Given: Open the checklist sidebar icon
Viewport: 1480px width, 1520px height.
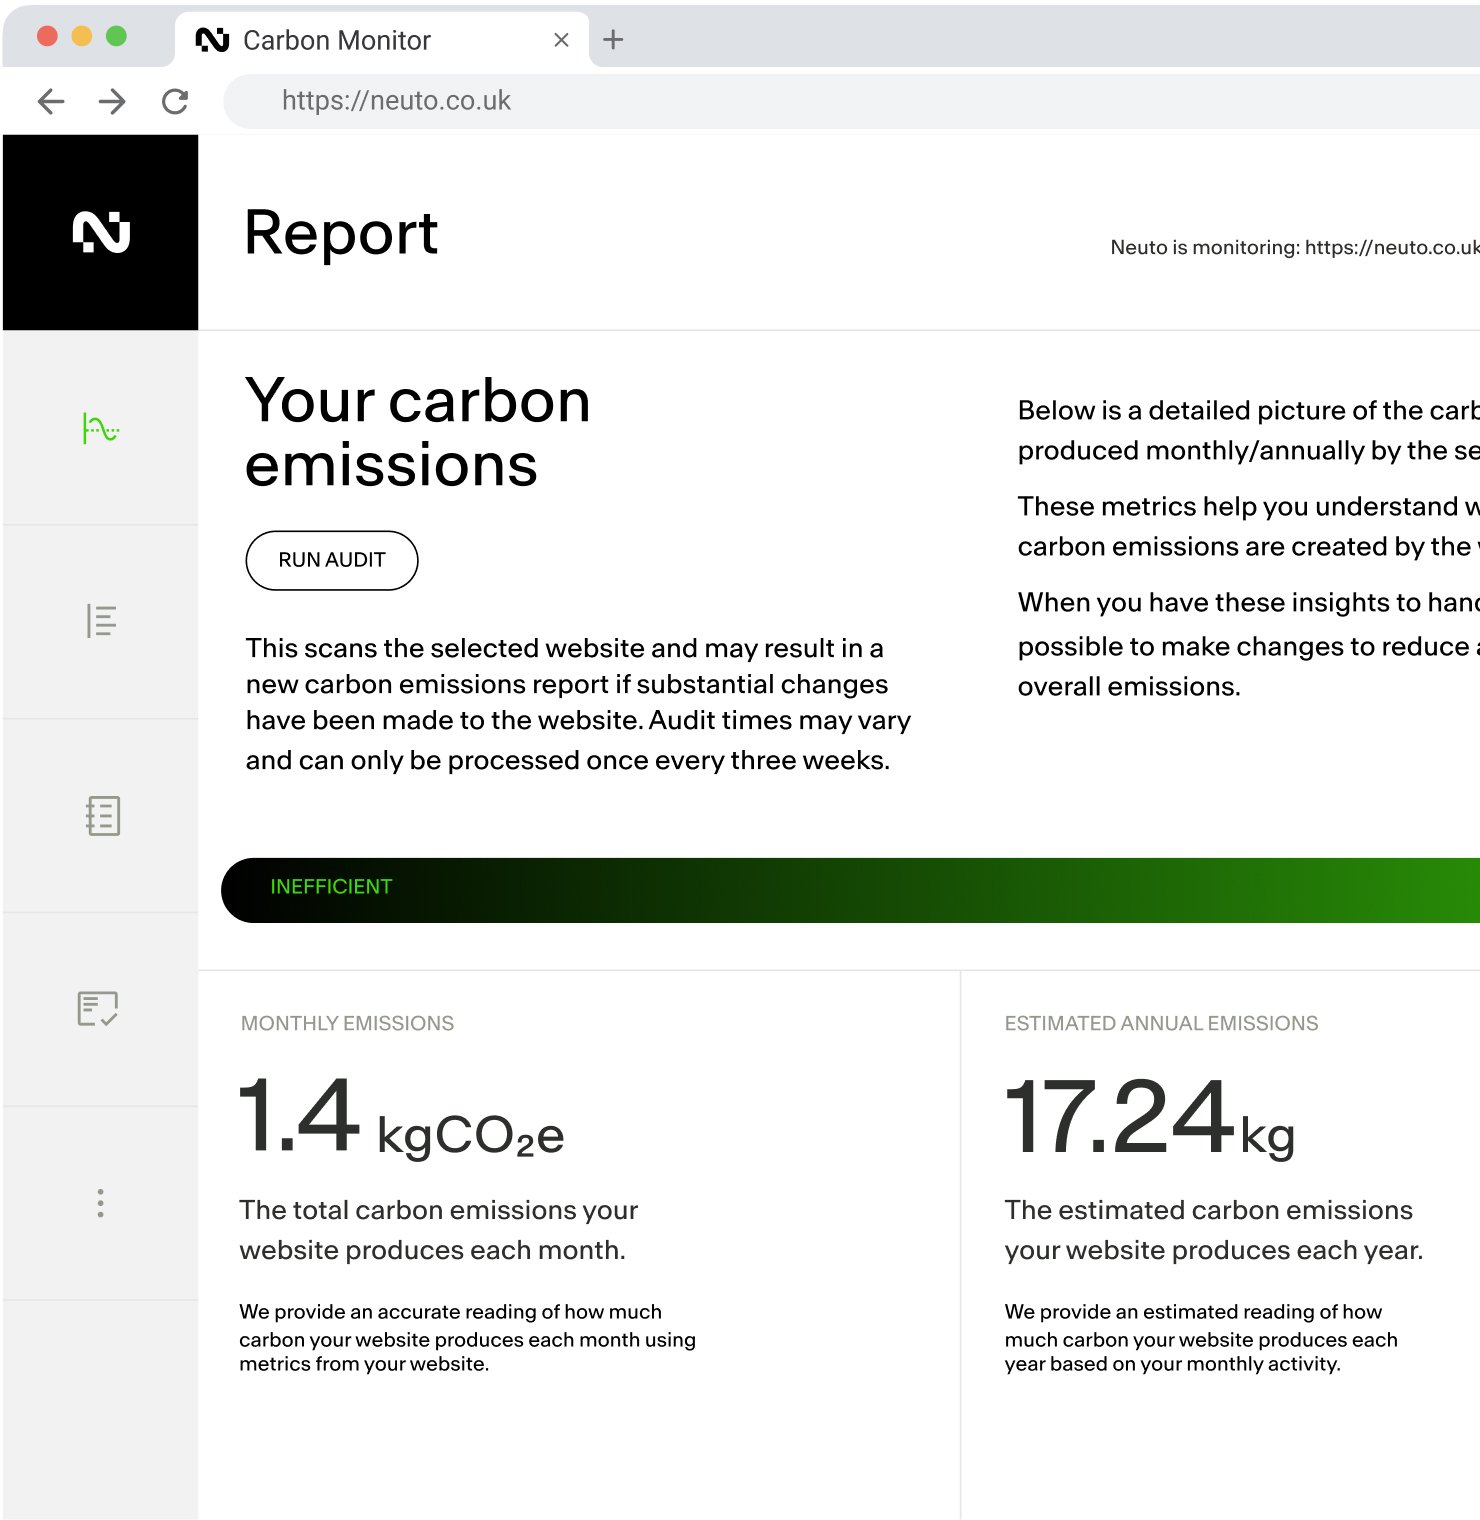Looking at the screenshot, I should coord(98,1009).
